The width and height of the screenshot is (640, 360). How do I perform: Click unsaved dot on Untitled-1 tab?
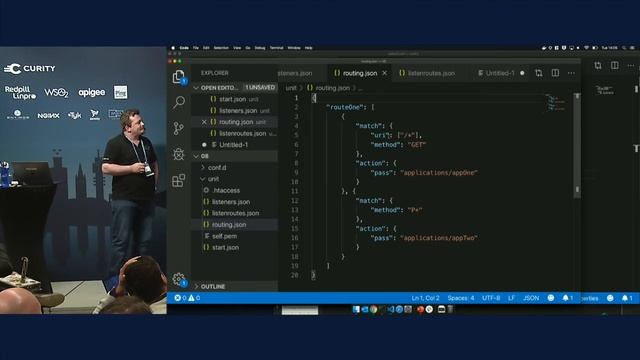pyautogui.click(x=522, y=73)
